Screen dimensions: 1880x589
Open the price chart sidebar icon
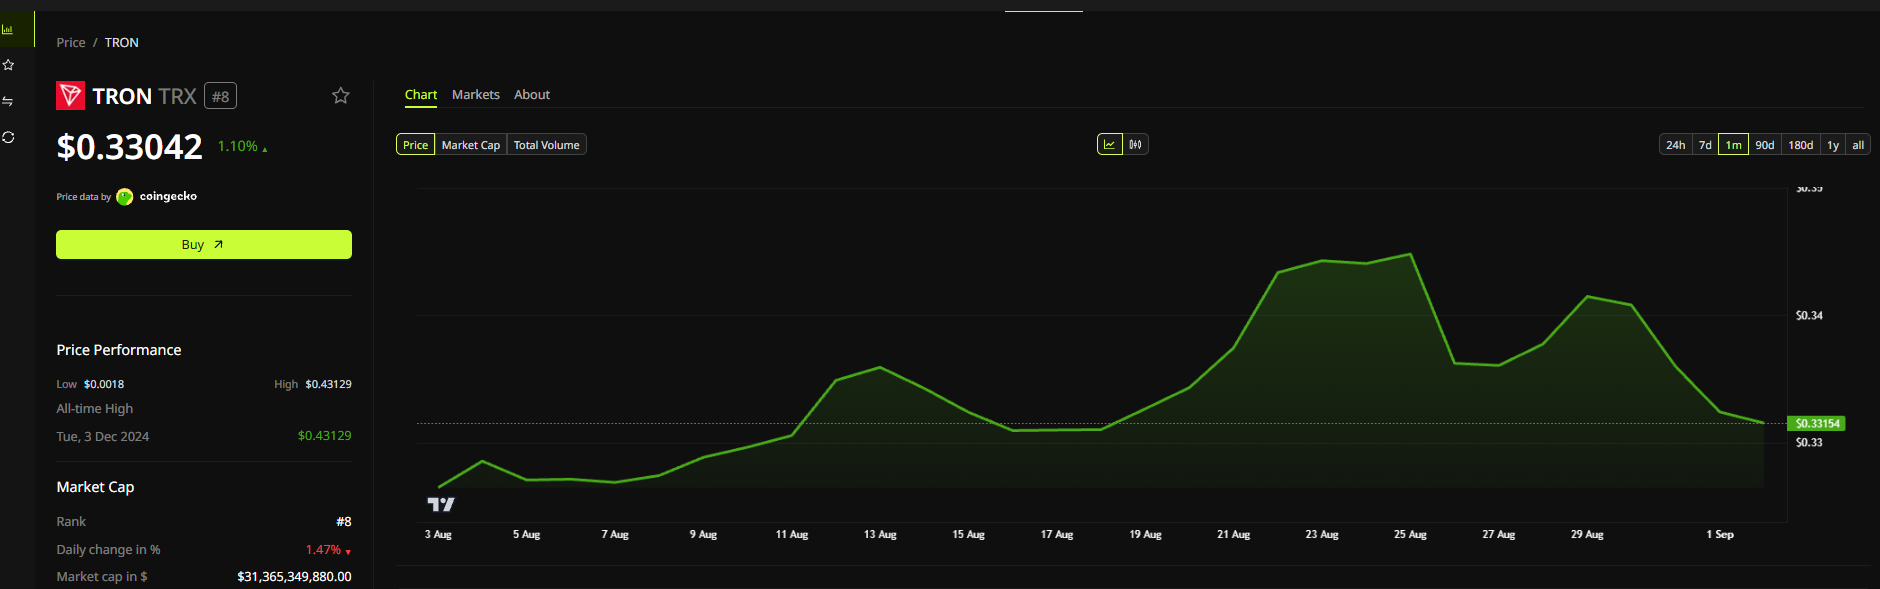coord(7,29)
